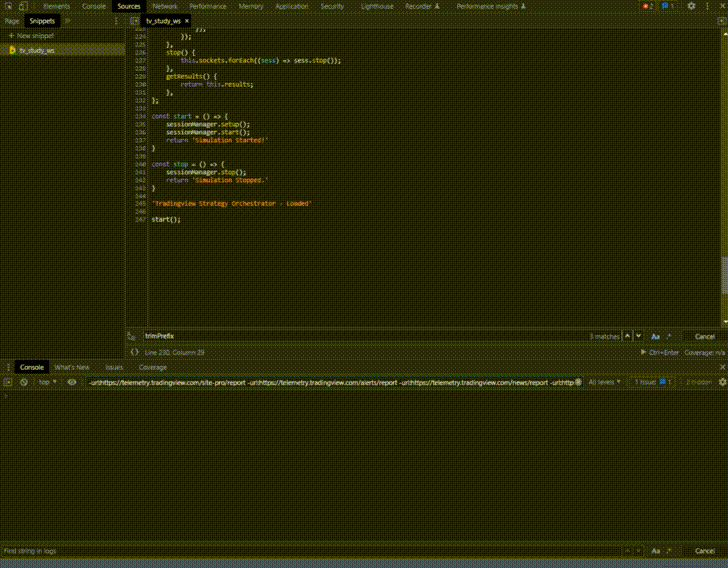The image size is (728, 568).
Task: Click the 1 Issue link in console toolbar
Action: [x=653, y=382]
